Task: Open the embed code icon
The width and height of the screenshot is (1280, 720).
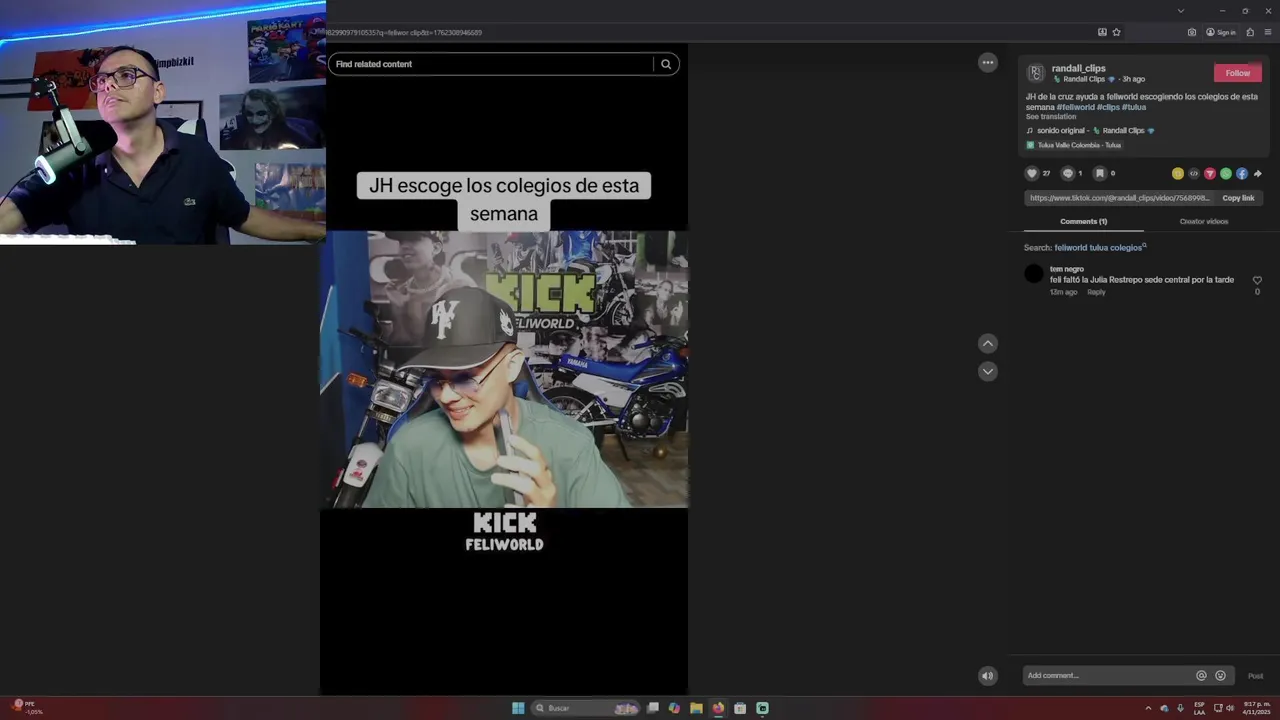Action: pos(1194,173)
